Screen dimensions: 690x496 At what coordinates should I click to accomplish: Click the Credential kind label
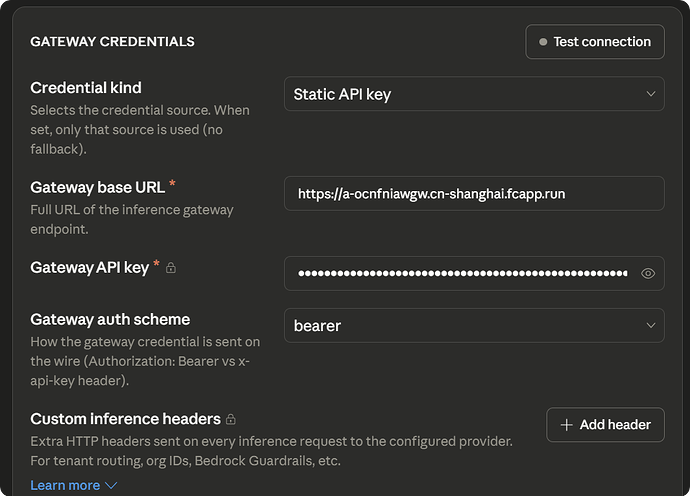[86, 88]
